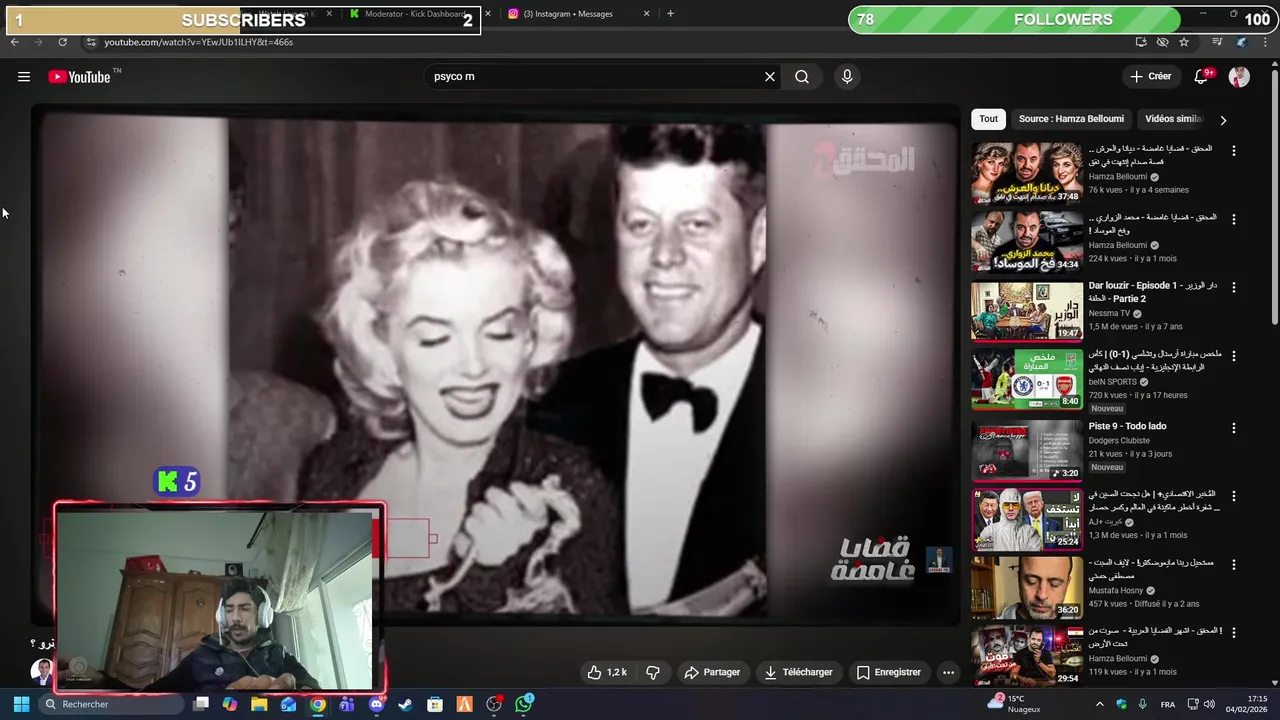1280x720 pixels.
Task: Open the Windows Start menu
Action: (x=21, y=704)
